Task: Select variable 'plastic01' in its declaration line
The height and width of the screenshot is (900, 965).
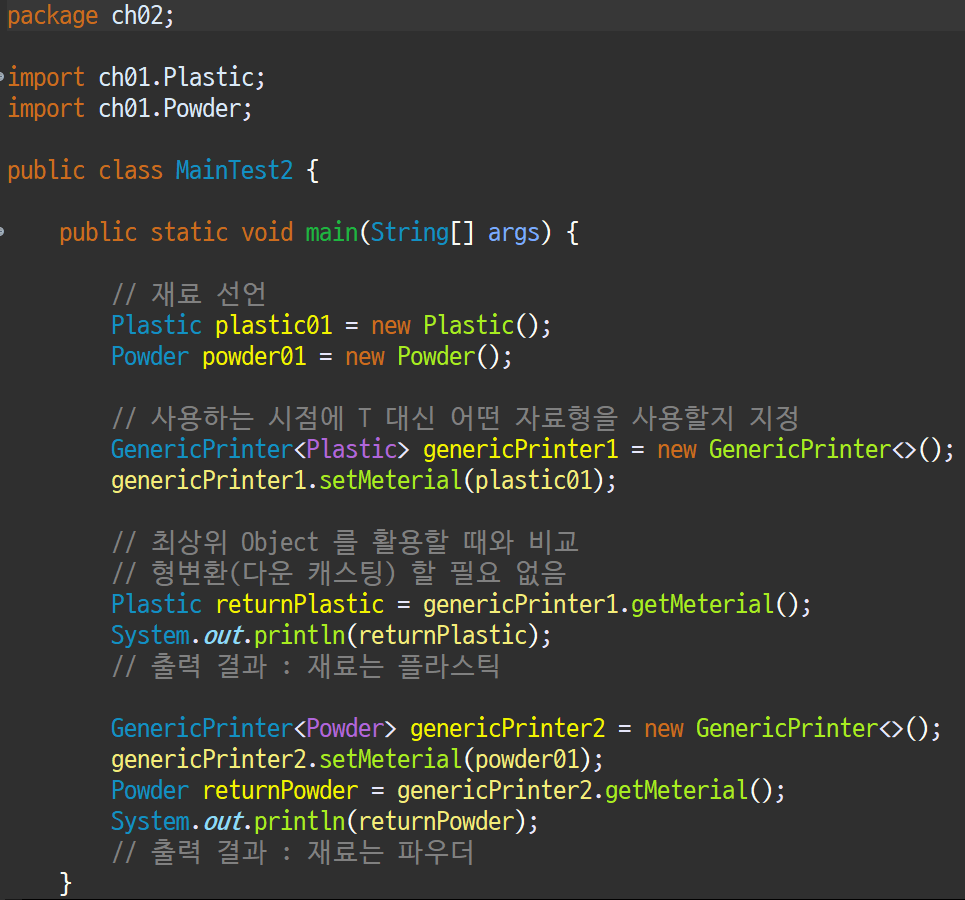Action: pyautogui.click(x=273, y=325)
